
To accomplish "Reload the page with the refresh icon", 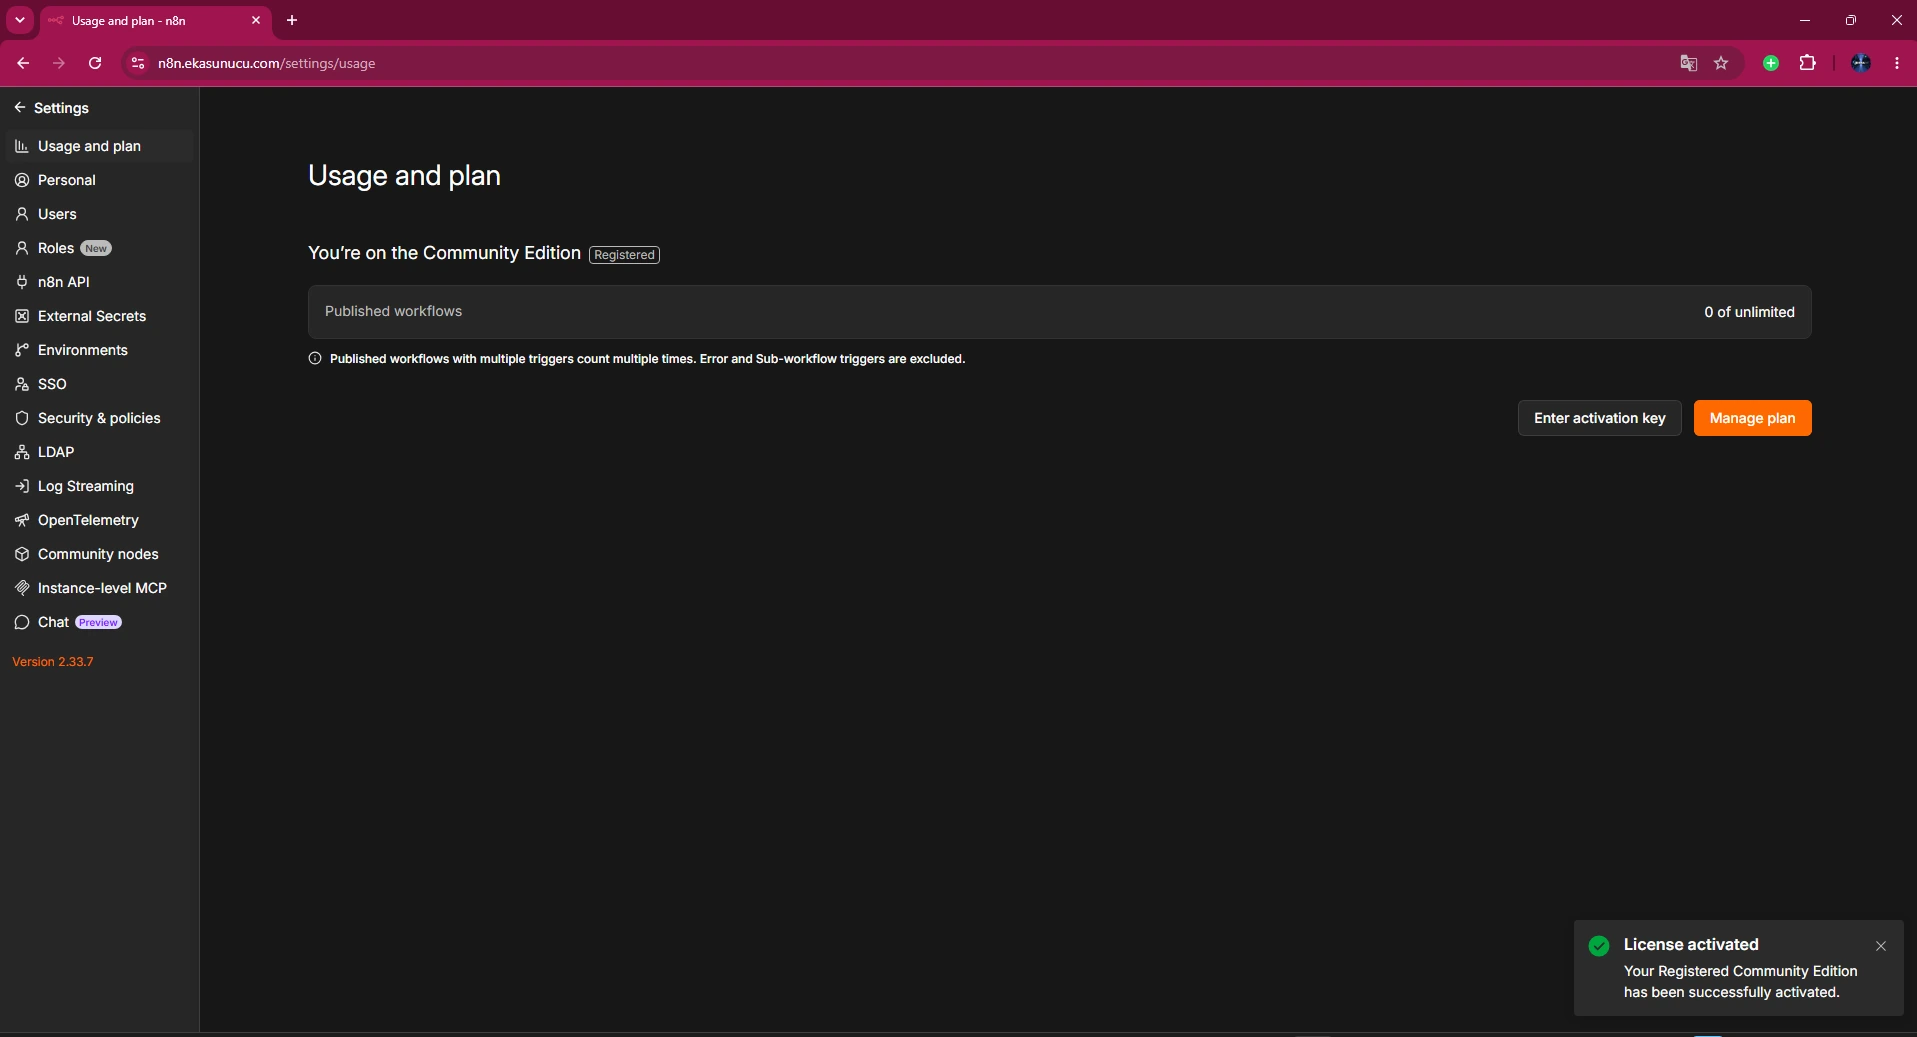I will point(95,63).
